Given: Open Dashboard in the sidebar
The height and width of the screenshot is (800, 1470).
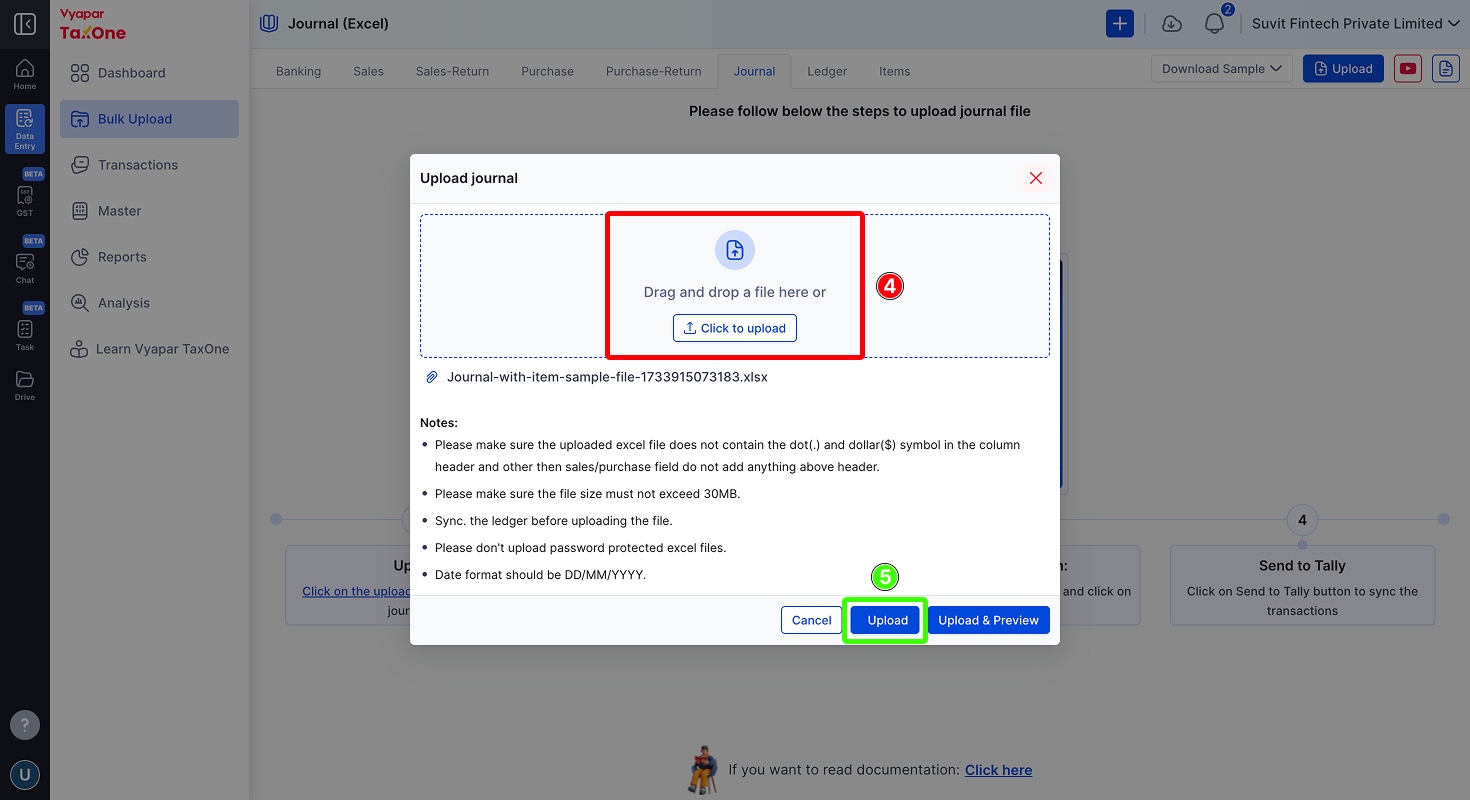Looking at the screenshot, I should tap(149, 73).
